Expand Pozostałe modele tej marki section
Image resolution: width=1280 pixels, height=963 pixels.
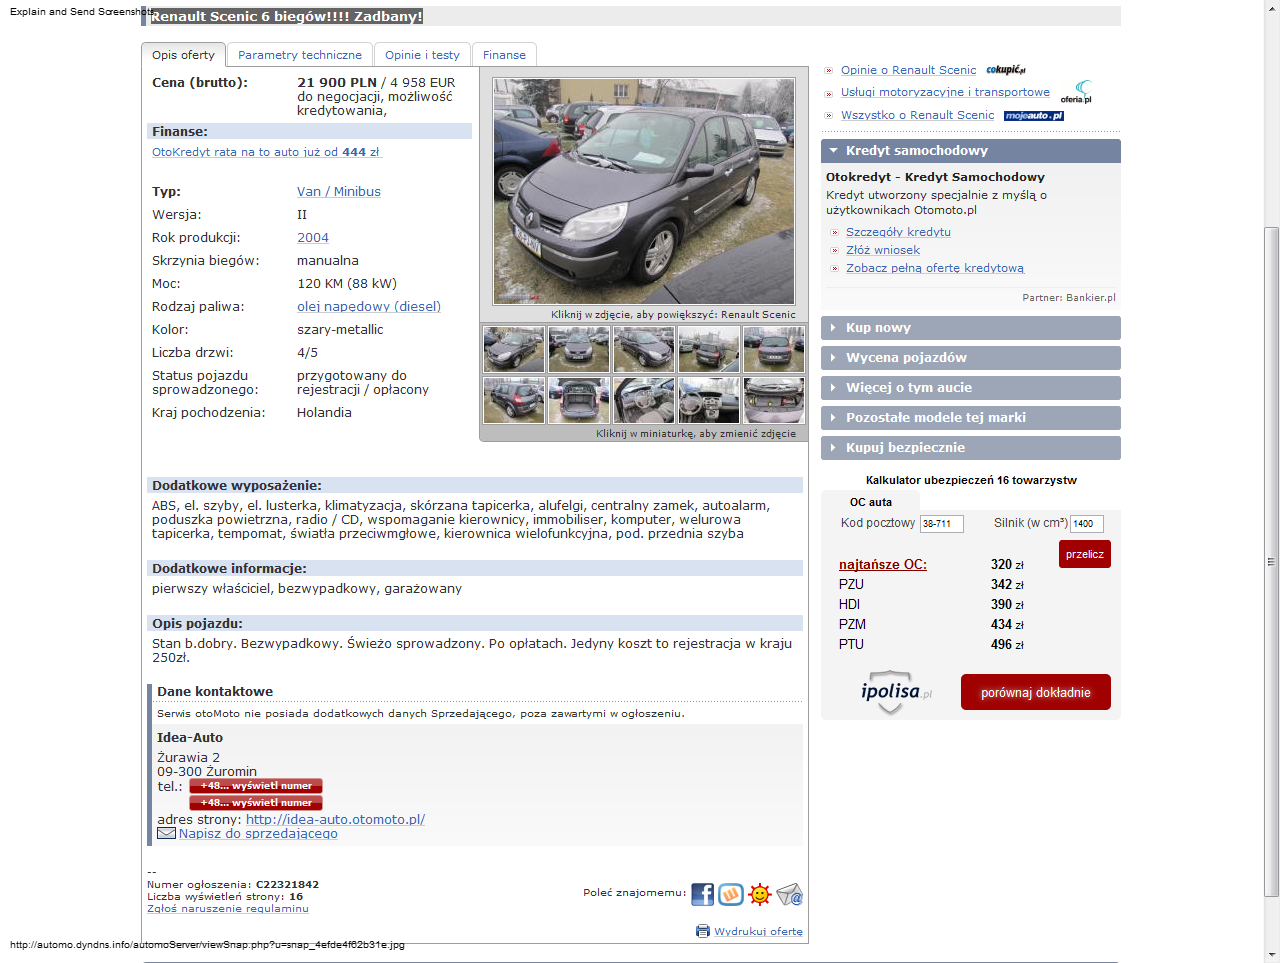pyautogui.click(x=971, y=418)
